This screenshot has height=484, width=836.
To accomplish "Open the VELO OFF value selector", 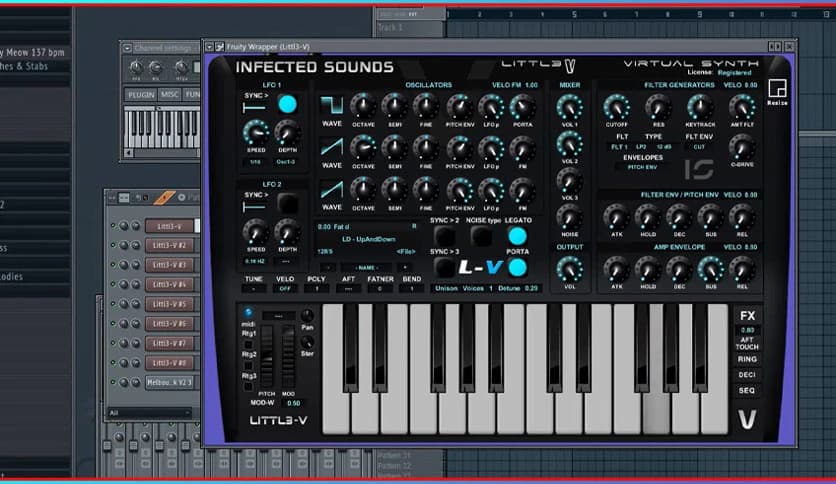I will [x=285, y=288].
